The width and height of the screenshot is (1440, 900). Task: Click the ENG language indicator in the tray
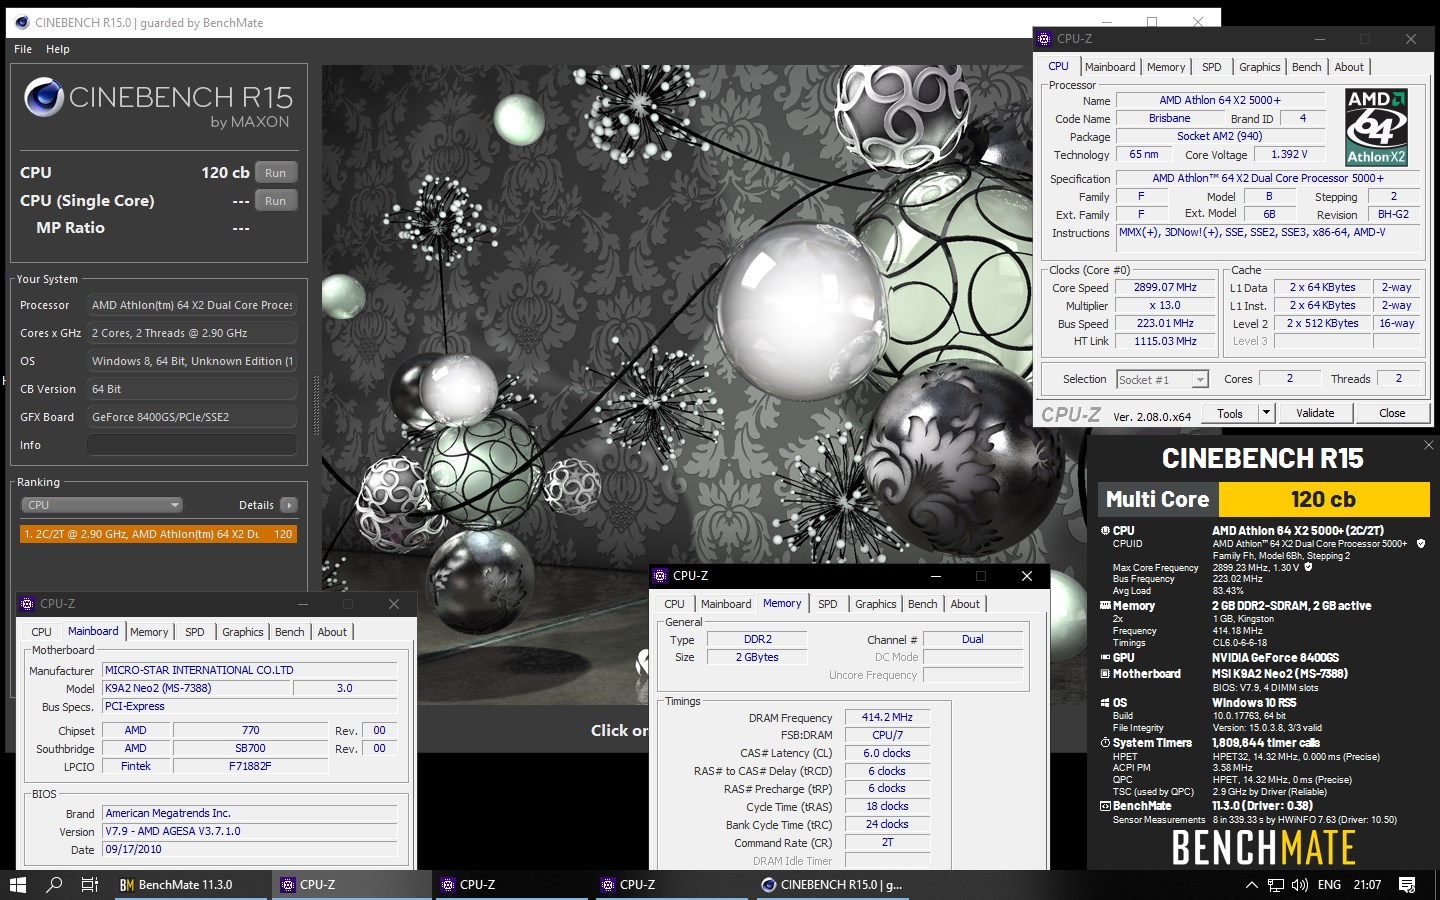(x=1329, y=885)
